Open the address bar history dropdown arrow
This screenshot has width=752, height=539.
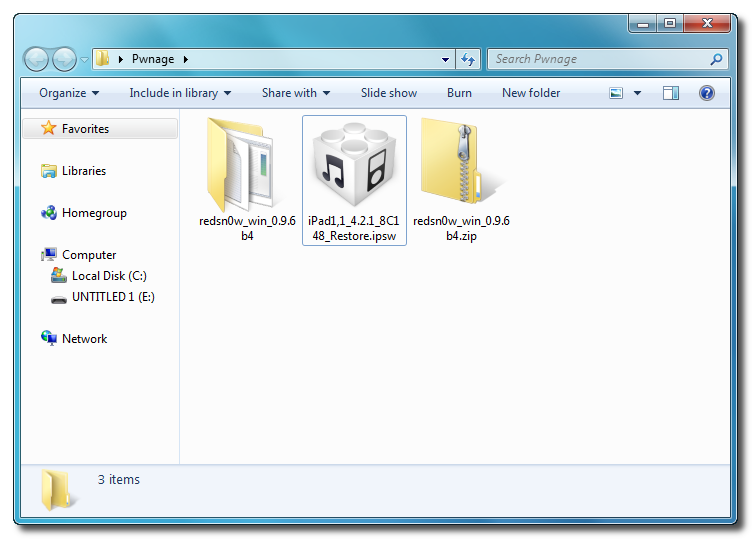pos(445,59)
